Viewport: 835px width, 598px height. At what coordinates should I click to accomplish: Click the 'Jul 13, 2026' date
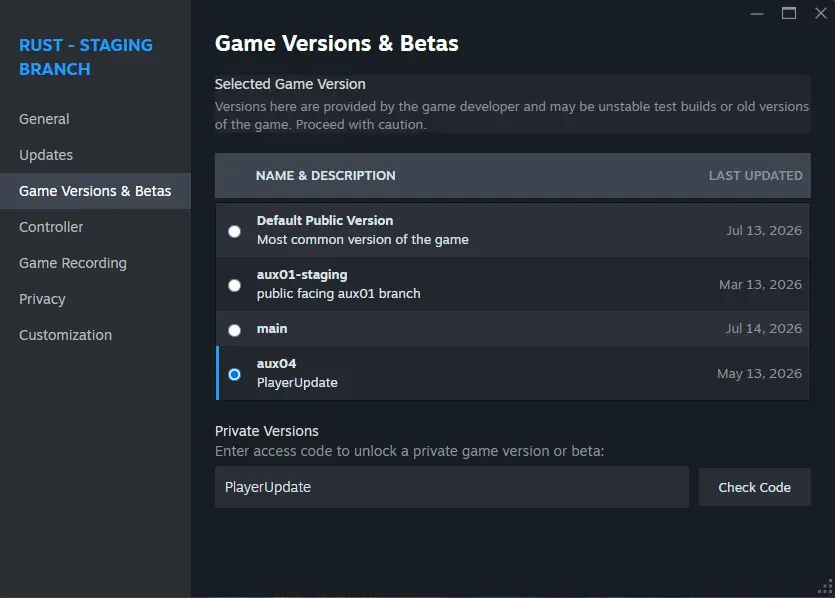click(x=764, y=231)
